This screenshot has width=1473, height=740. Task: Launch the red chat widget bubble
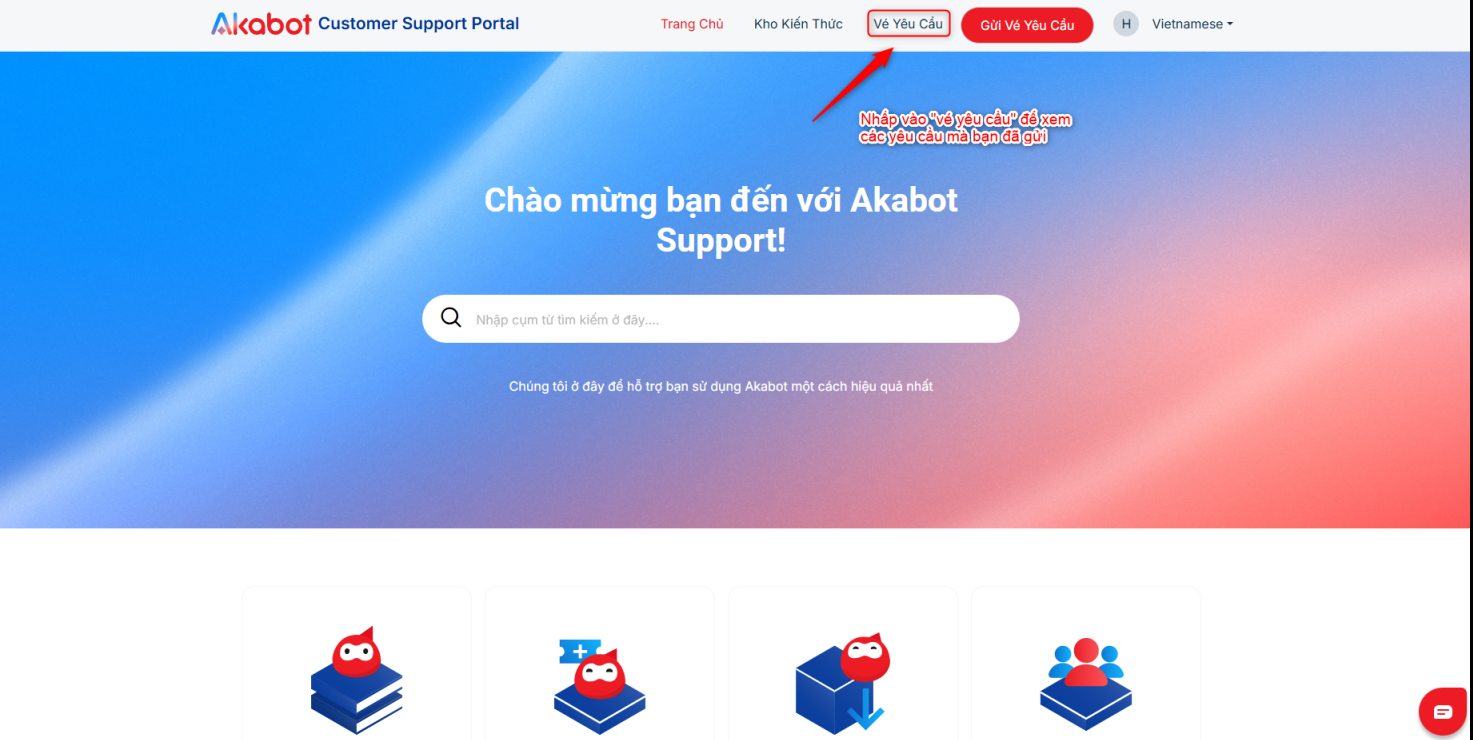pos(1442,711)
